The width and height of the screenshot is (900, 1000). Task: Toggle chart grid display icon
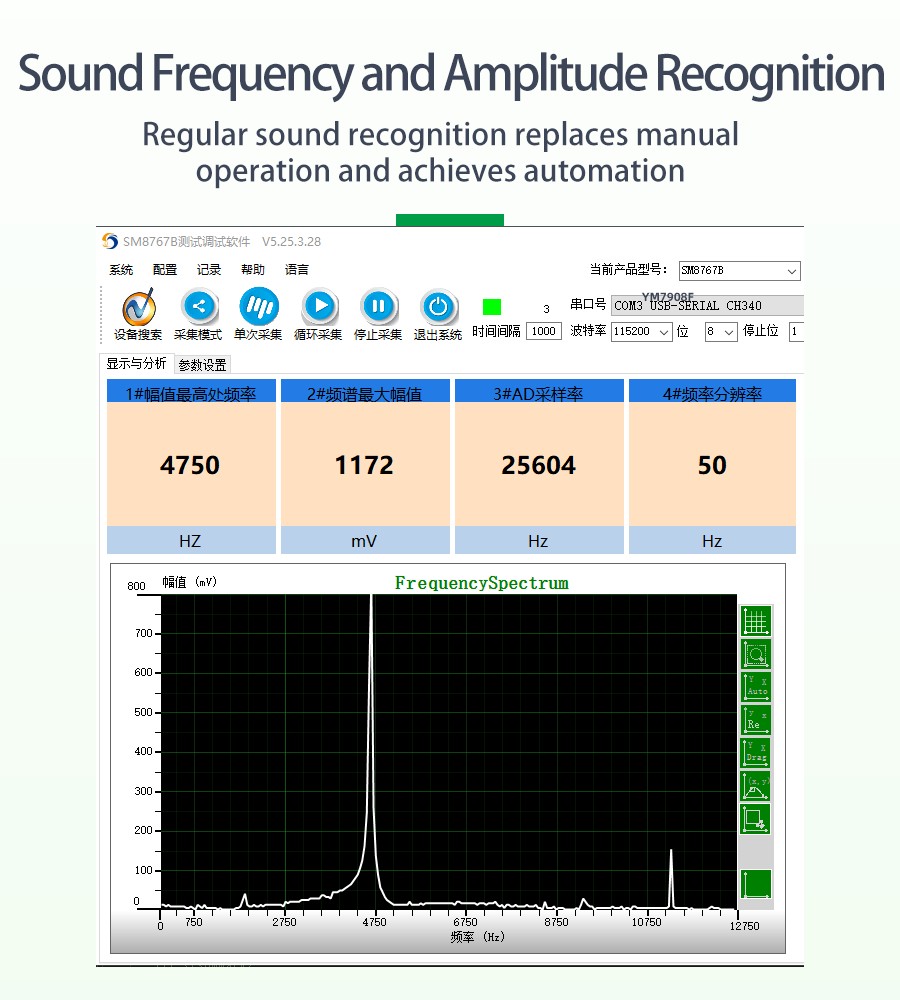756,621
